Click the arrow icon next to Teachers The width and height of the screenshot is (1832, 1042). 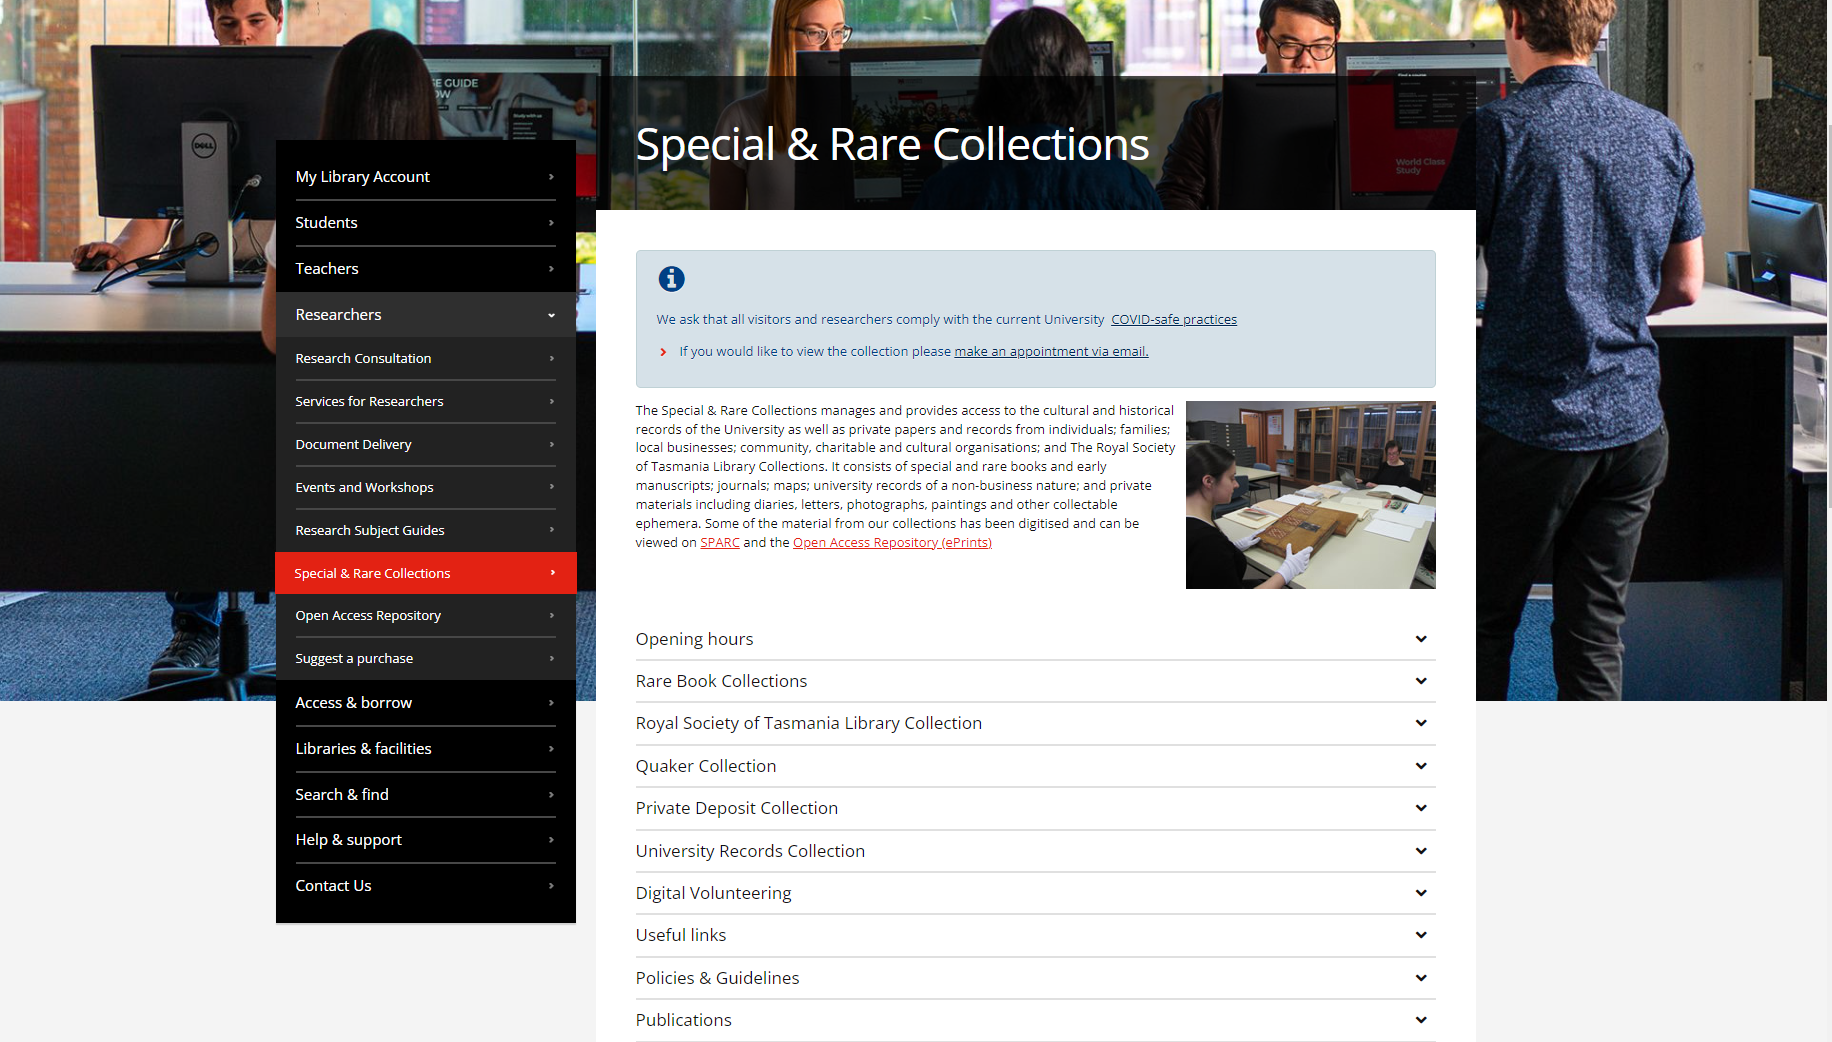551,269
